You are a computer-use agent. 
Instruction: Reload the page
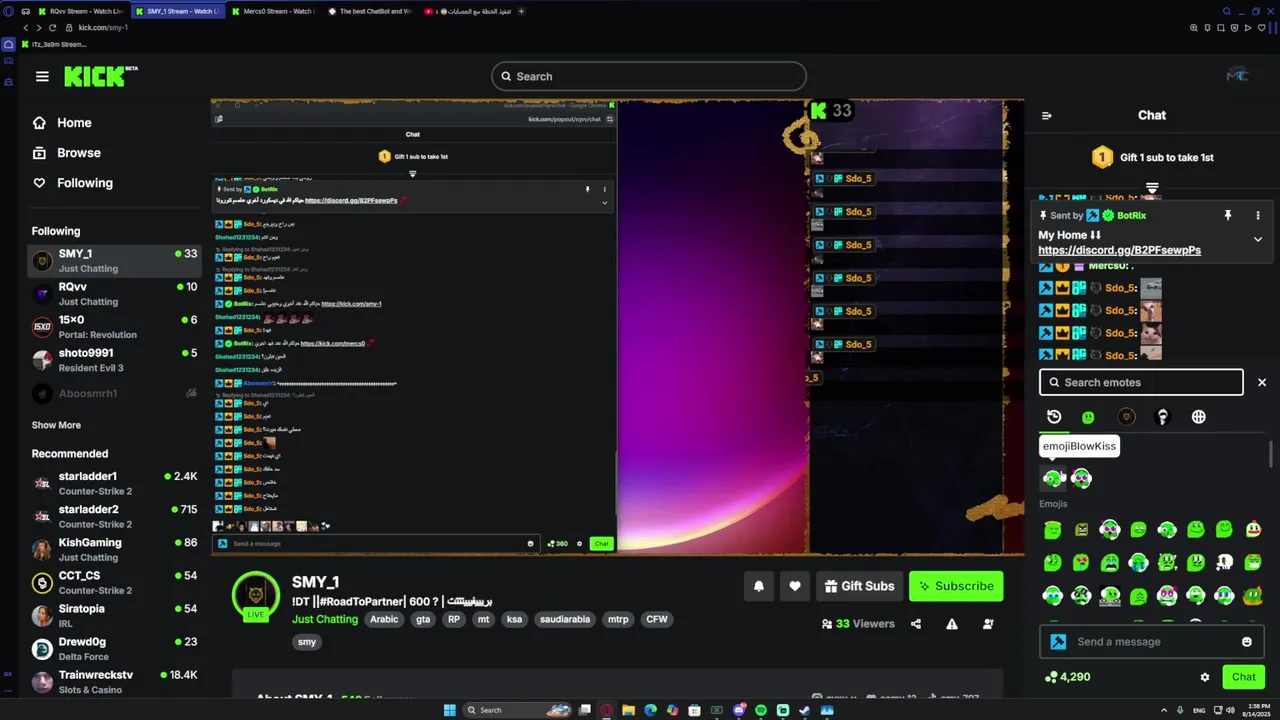[x=51, y=28]
